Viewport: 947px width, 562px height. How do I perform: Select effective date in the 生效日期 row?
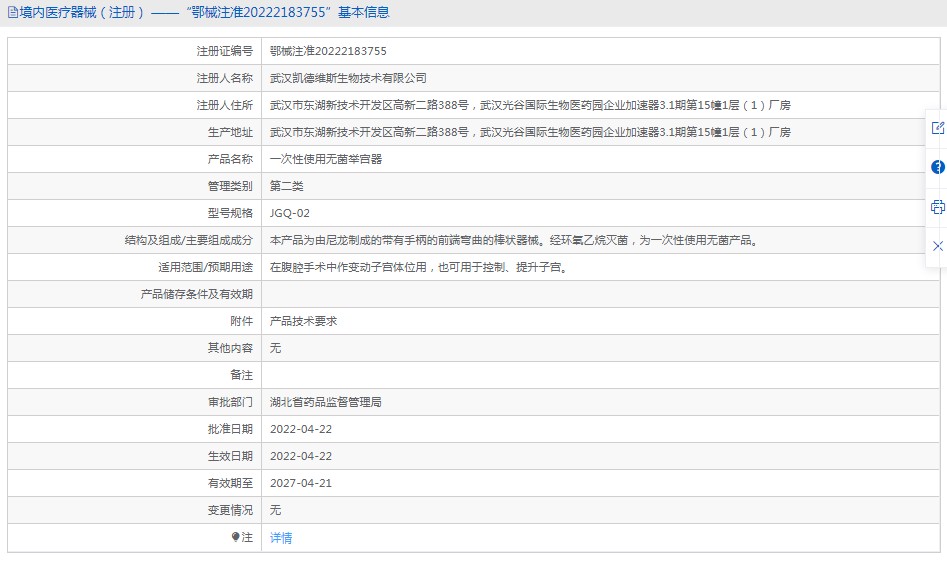coord(301,456)
